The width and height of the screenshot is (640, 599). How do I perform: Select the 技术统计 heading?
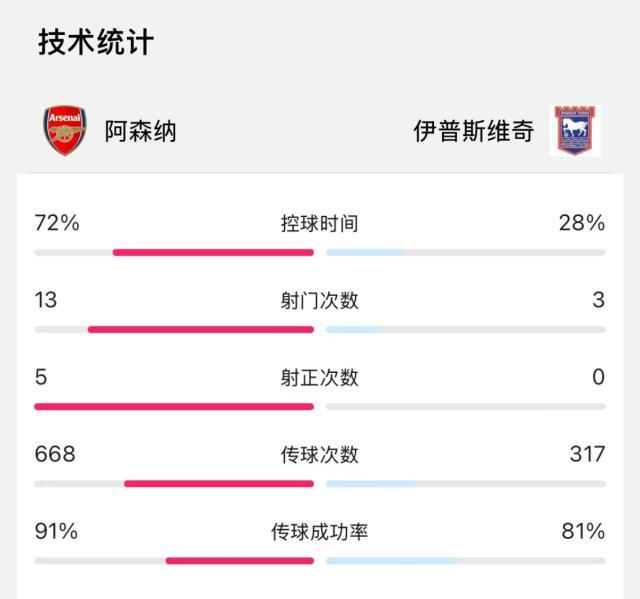[x=95, y=42]
